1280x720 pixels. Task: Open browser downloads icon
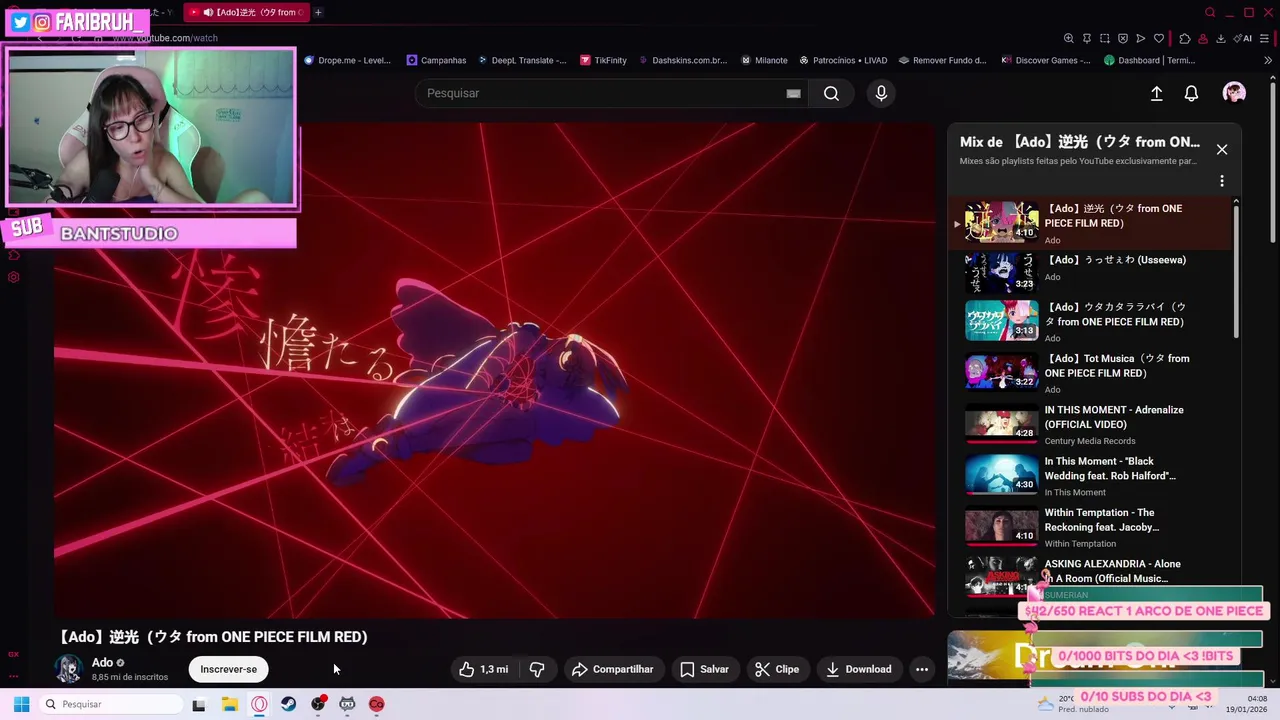coord(1221,38)
